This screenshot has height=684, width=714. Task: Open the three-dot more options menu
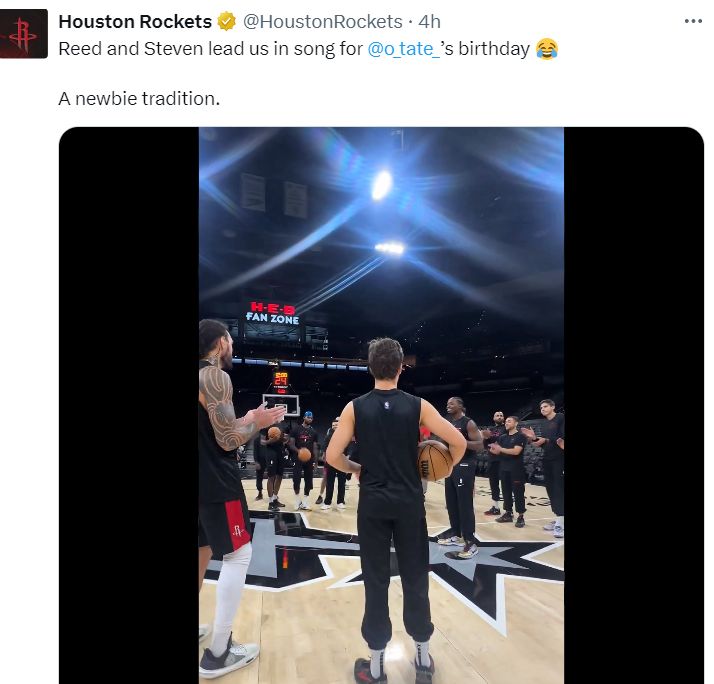(692, 22)
